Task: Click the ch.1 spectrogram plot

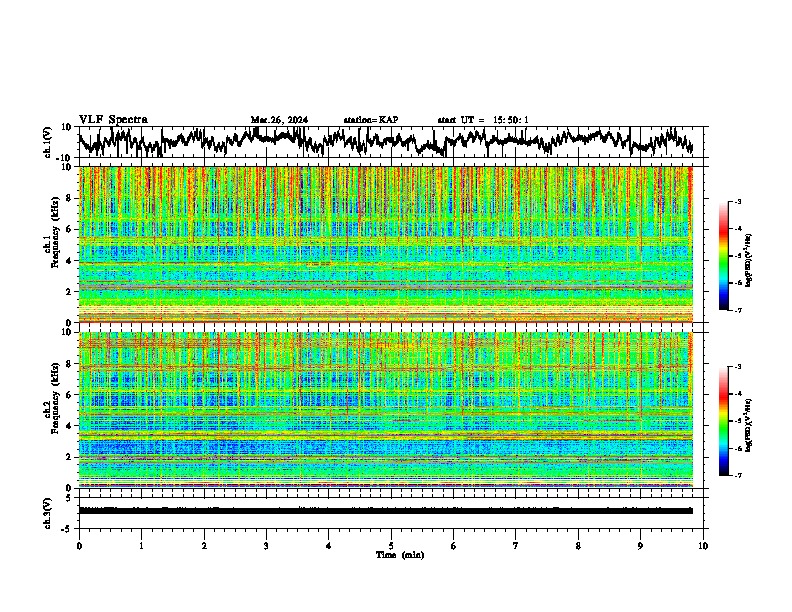Action: [x=386, y=244]
